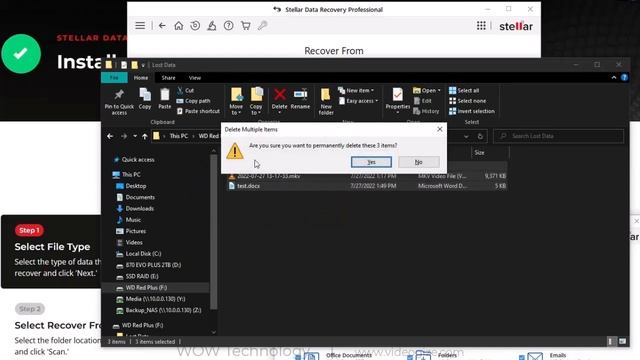Open Documents in navigation pane
The image size is (640, 360).
[x=140, y=197]
